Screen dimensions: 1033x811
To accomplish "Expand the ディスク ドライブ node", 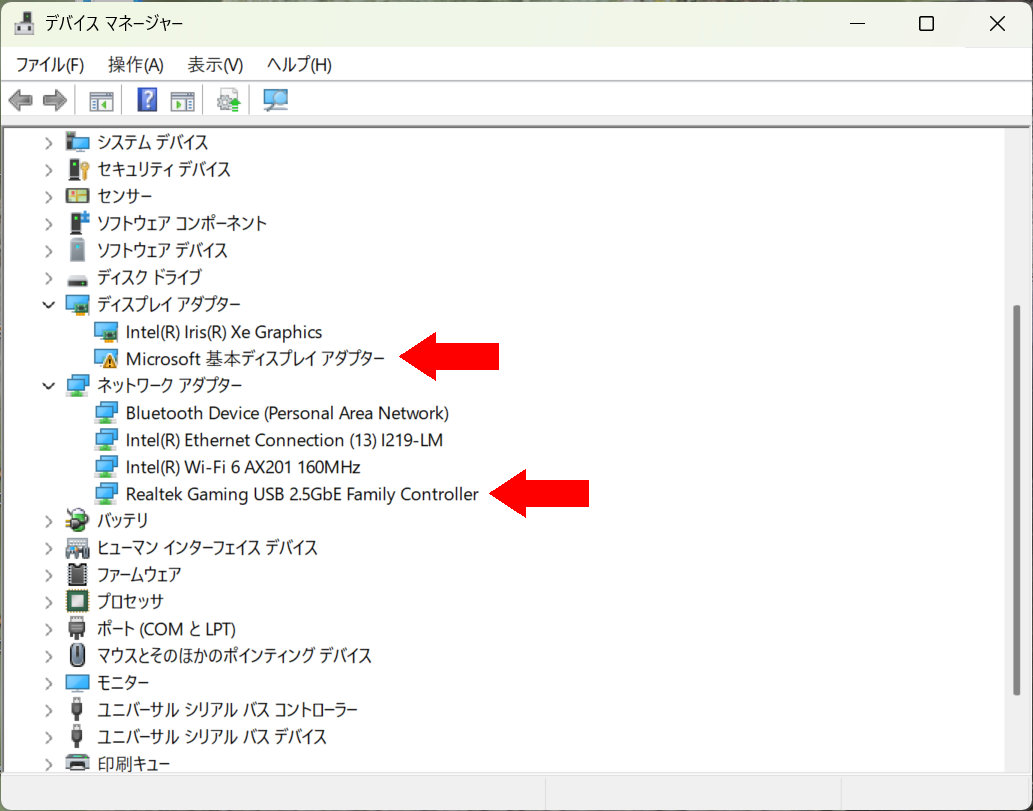I will 49,277.
